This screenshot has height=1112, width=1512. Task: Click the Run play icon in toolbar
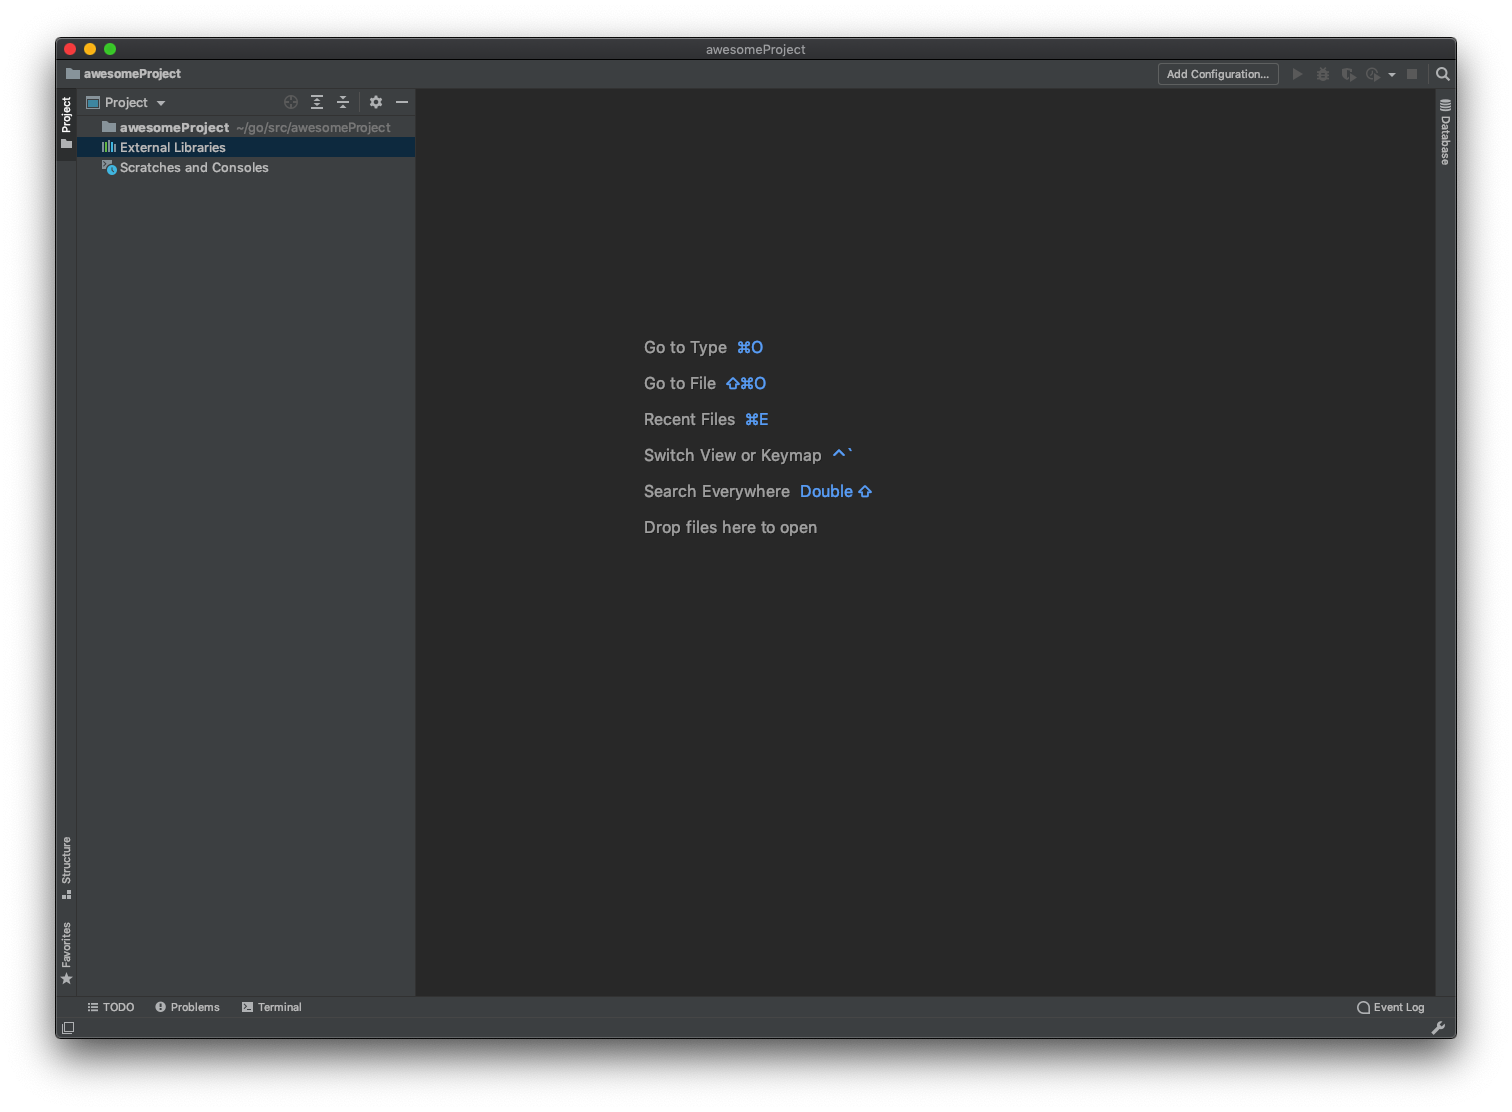tap(1298, 74)
